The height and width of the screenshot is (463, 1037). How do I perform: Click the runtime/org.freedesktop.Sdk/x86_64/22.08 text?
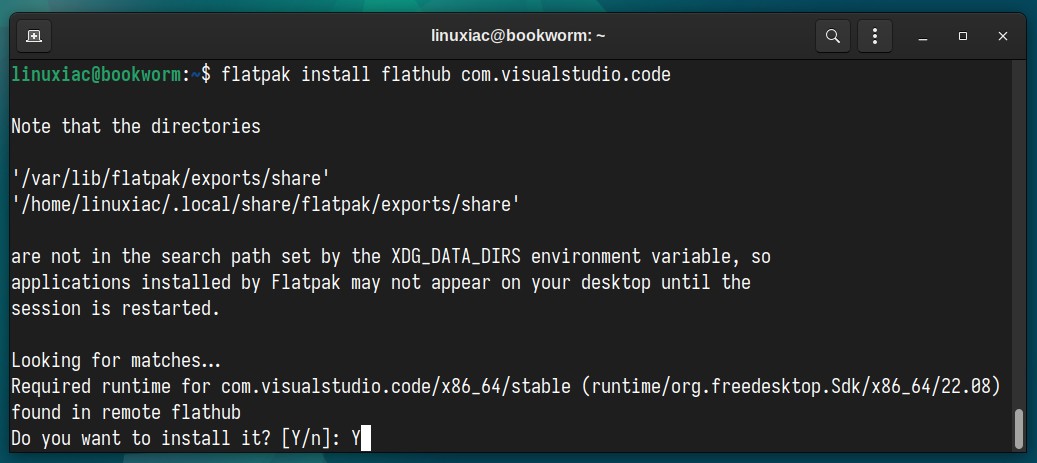(791, 386)
